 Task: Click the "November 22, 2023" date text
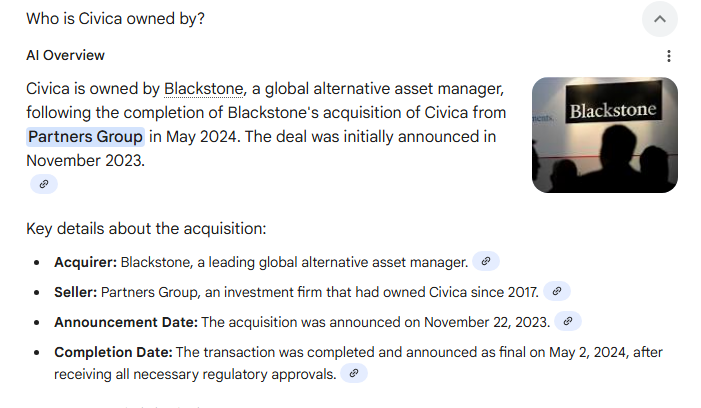click(x=486, y=323)
